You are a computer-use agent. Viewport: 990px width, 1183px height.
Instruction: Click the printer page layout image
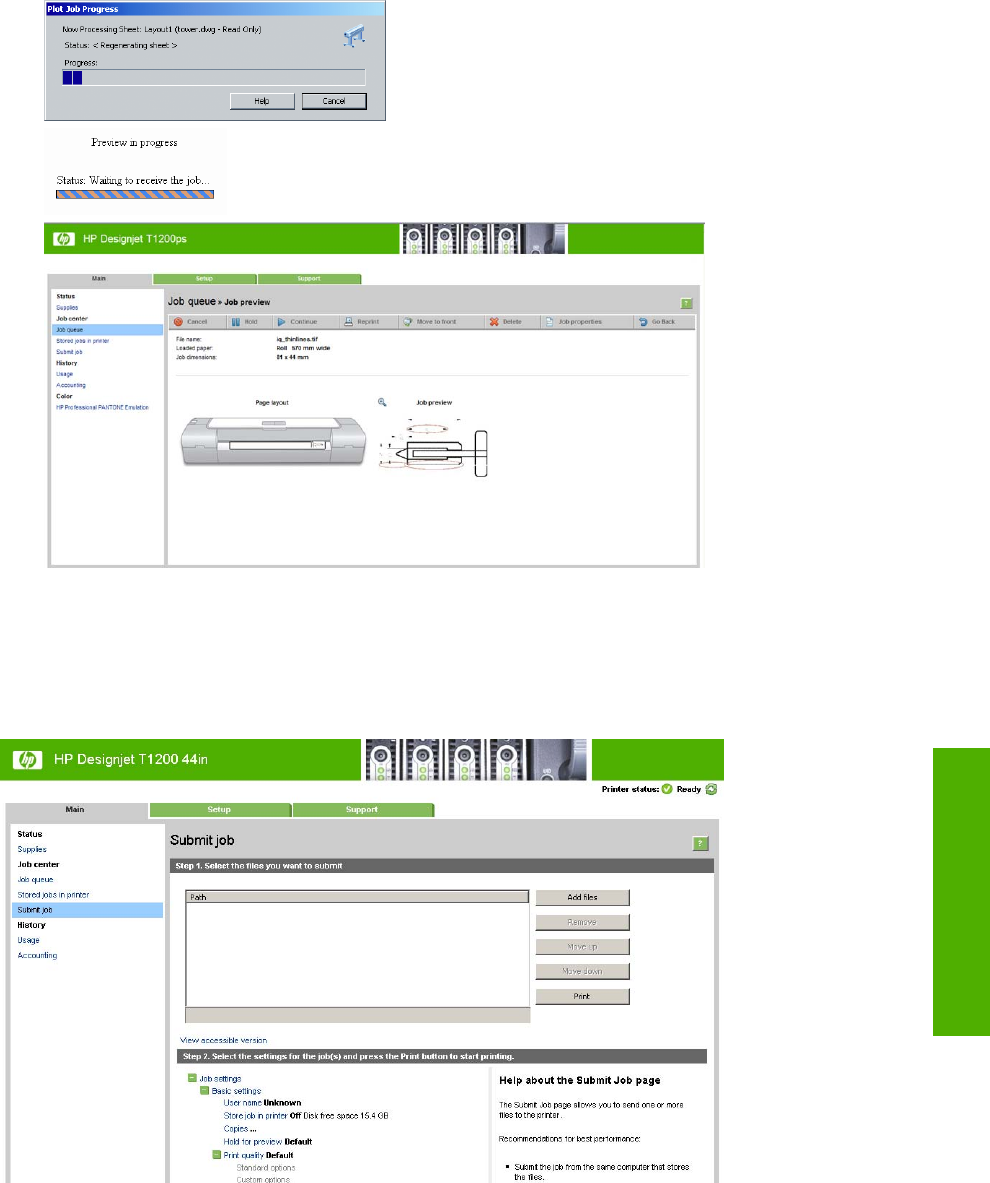click(x=274, y=441)
